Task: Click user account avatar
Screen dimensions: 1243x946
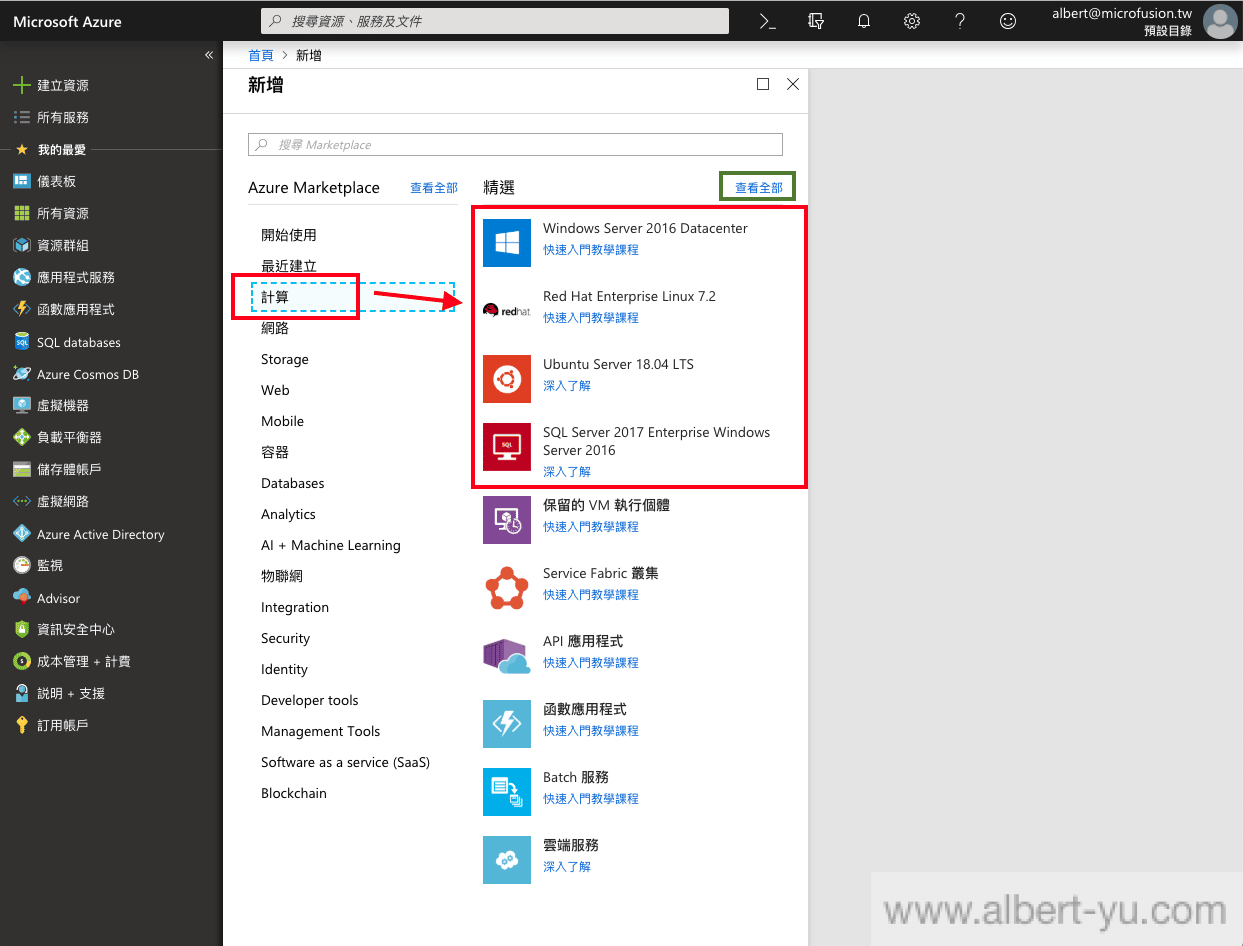Action: (1220, 21)
